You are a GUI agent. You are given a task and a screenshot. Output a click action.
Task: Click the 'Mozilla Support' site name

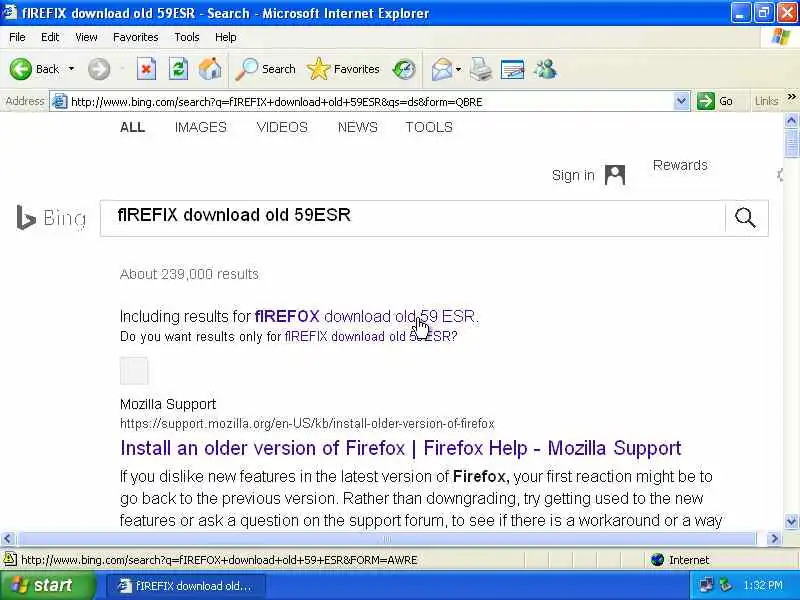point(168,404)
